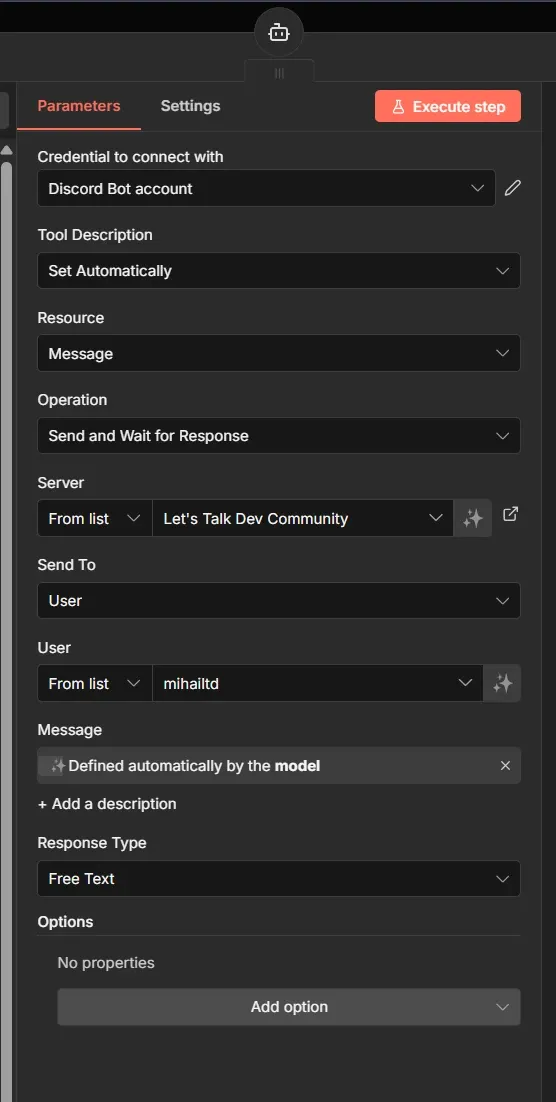The width and height of the screenshot is (556, 1102).
Task: Switch to the Settings tab
Action: coord(190,106)
